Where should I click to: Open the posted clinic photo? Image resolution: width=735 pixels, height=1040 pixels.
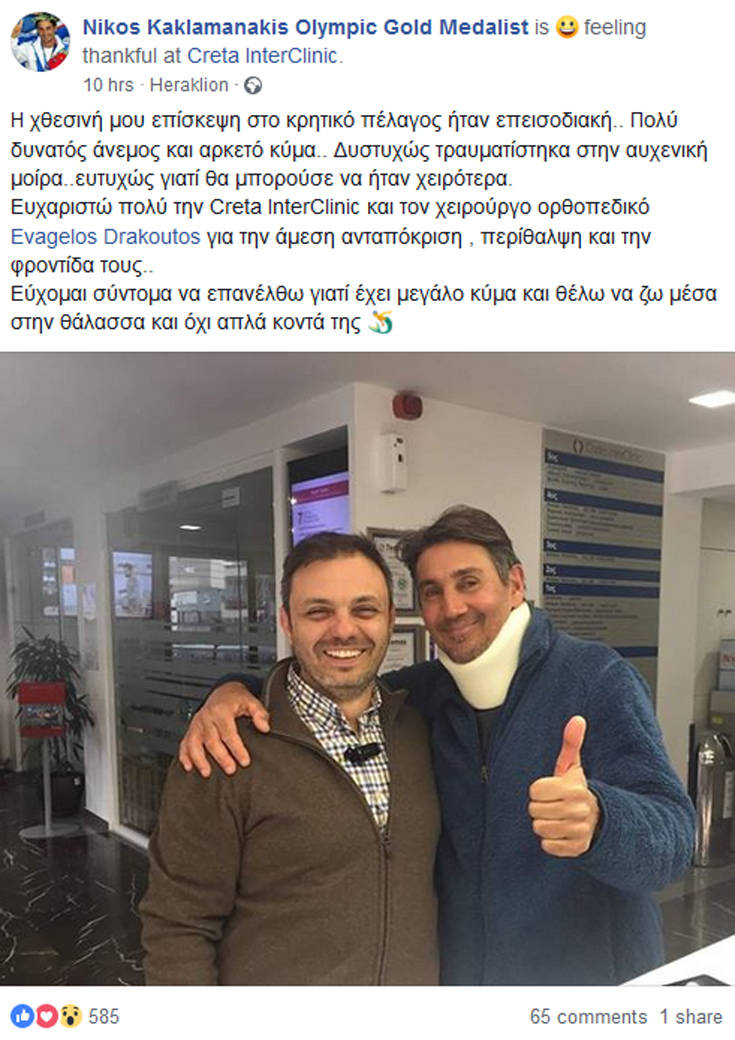[368, 669]
